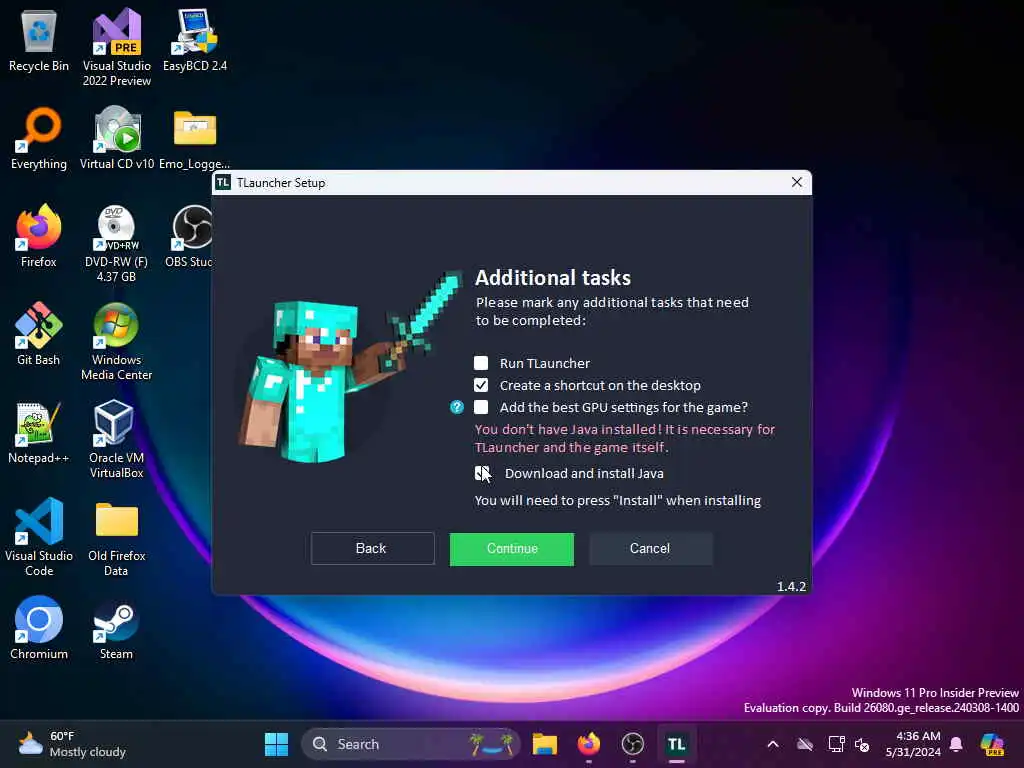The width and height of the screenshot is (1024, 768).
Task: Open the weather widget showing 60°F
Action: [x=72, y=744]
